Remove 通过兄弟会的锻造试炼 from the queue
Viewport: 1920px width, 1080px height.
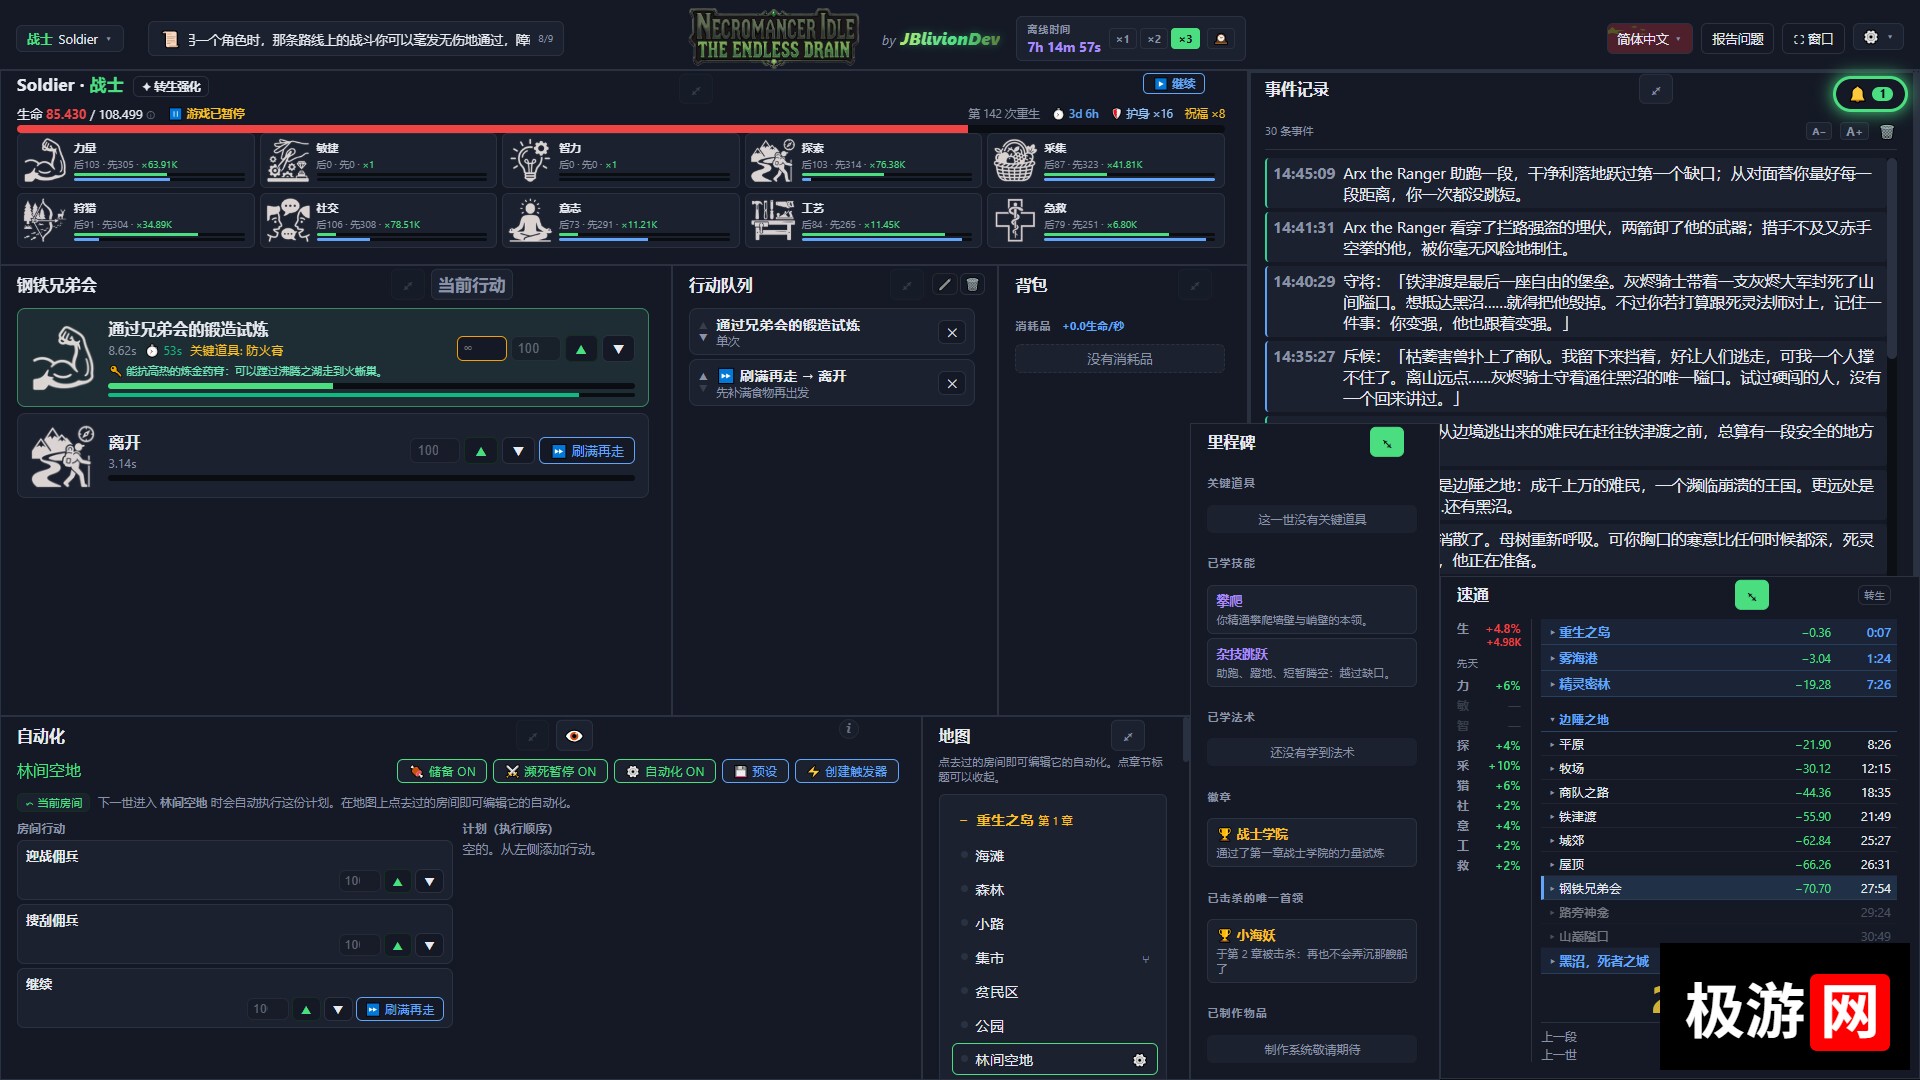coord(952,333)
